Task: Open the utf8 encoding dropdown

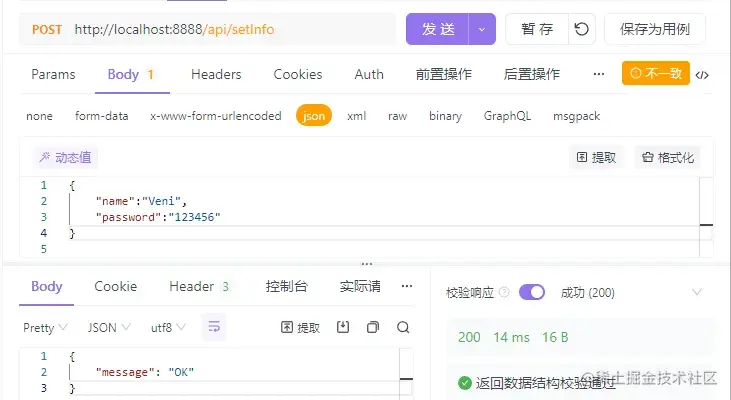Action: point(168,328)
